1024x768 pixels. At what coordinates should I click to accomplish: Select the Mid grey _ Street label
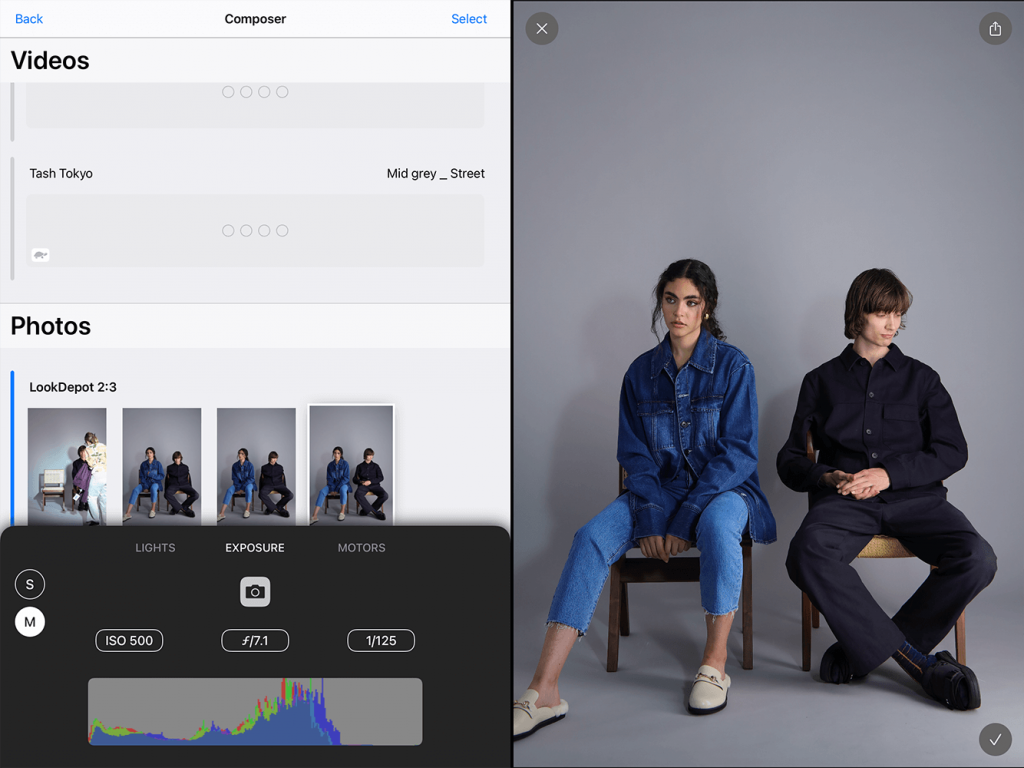click(436, 174)
